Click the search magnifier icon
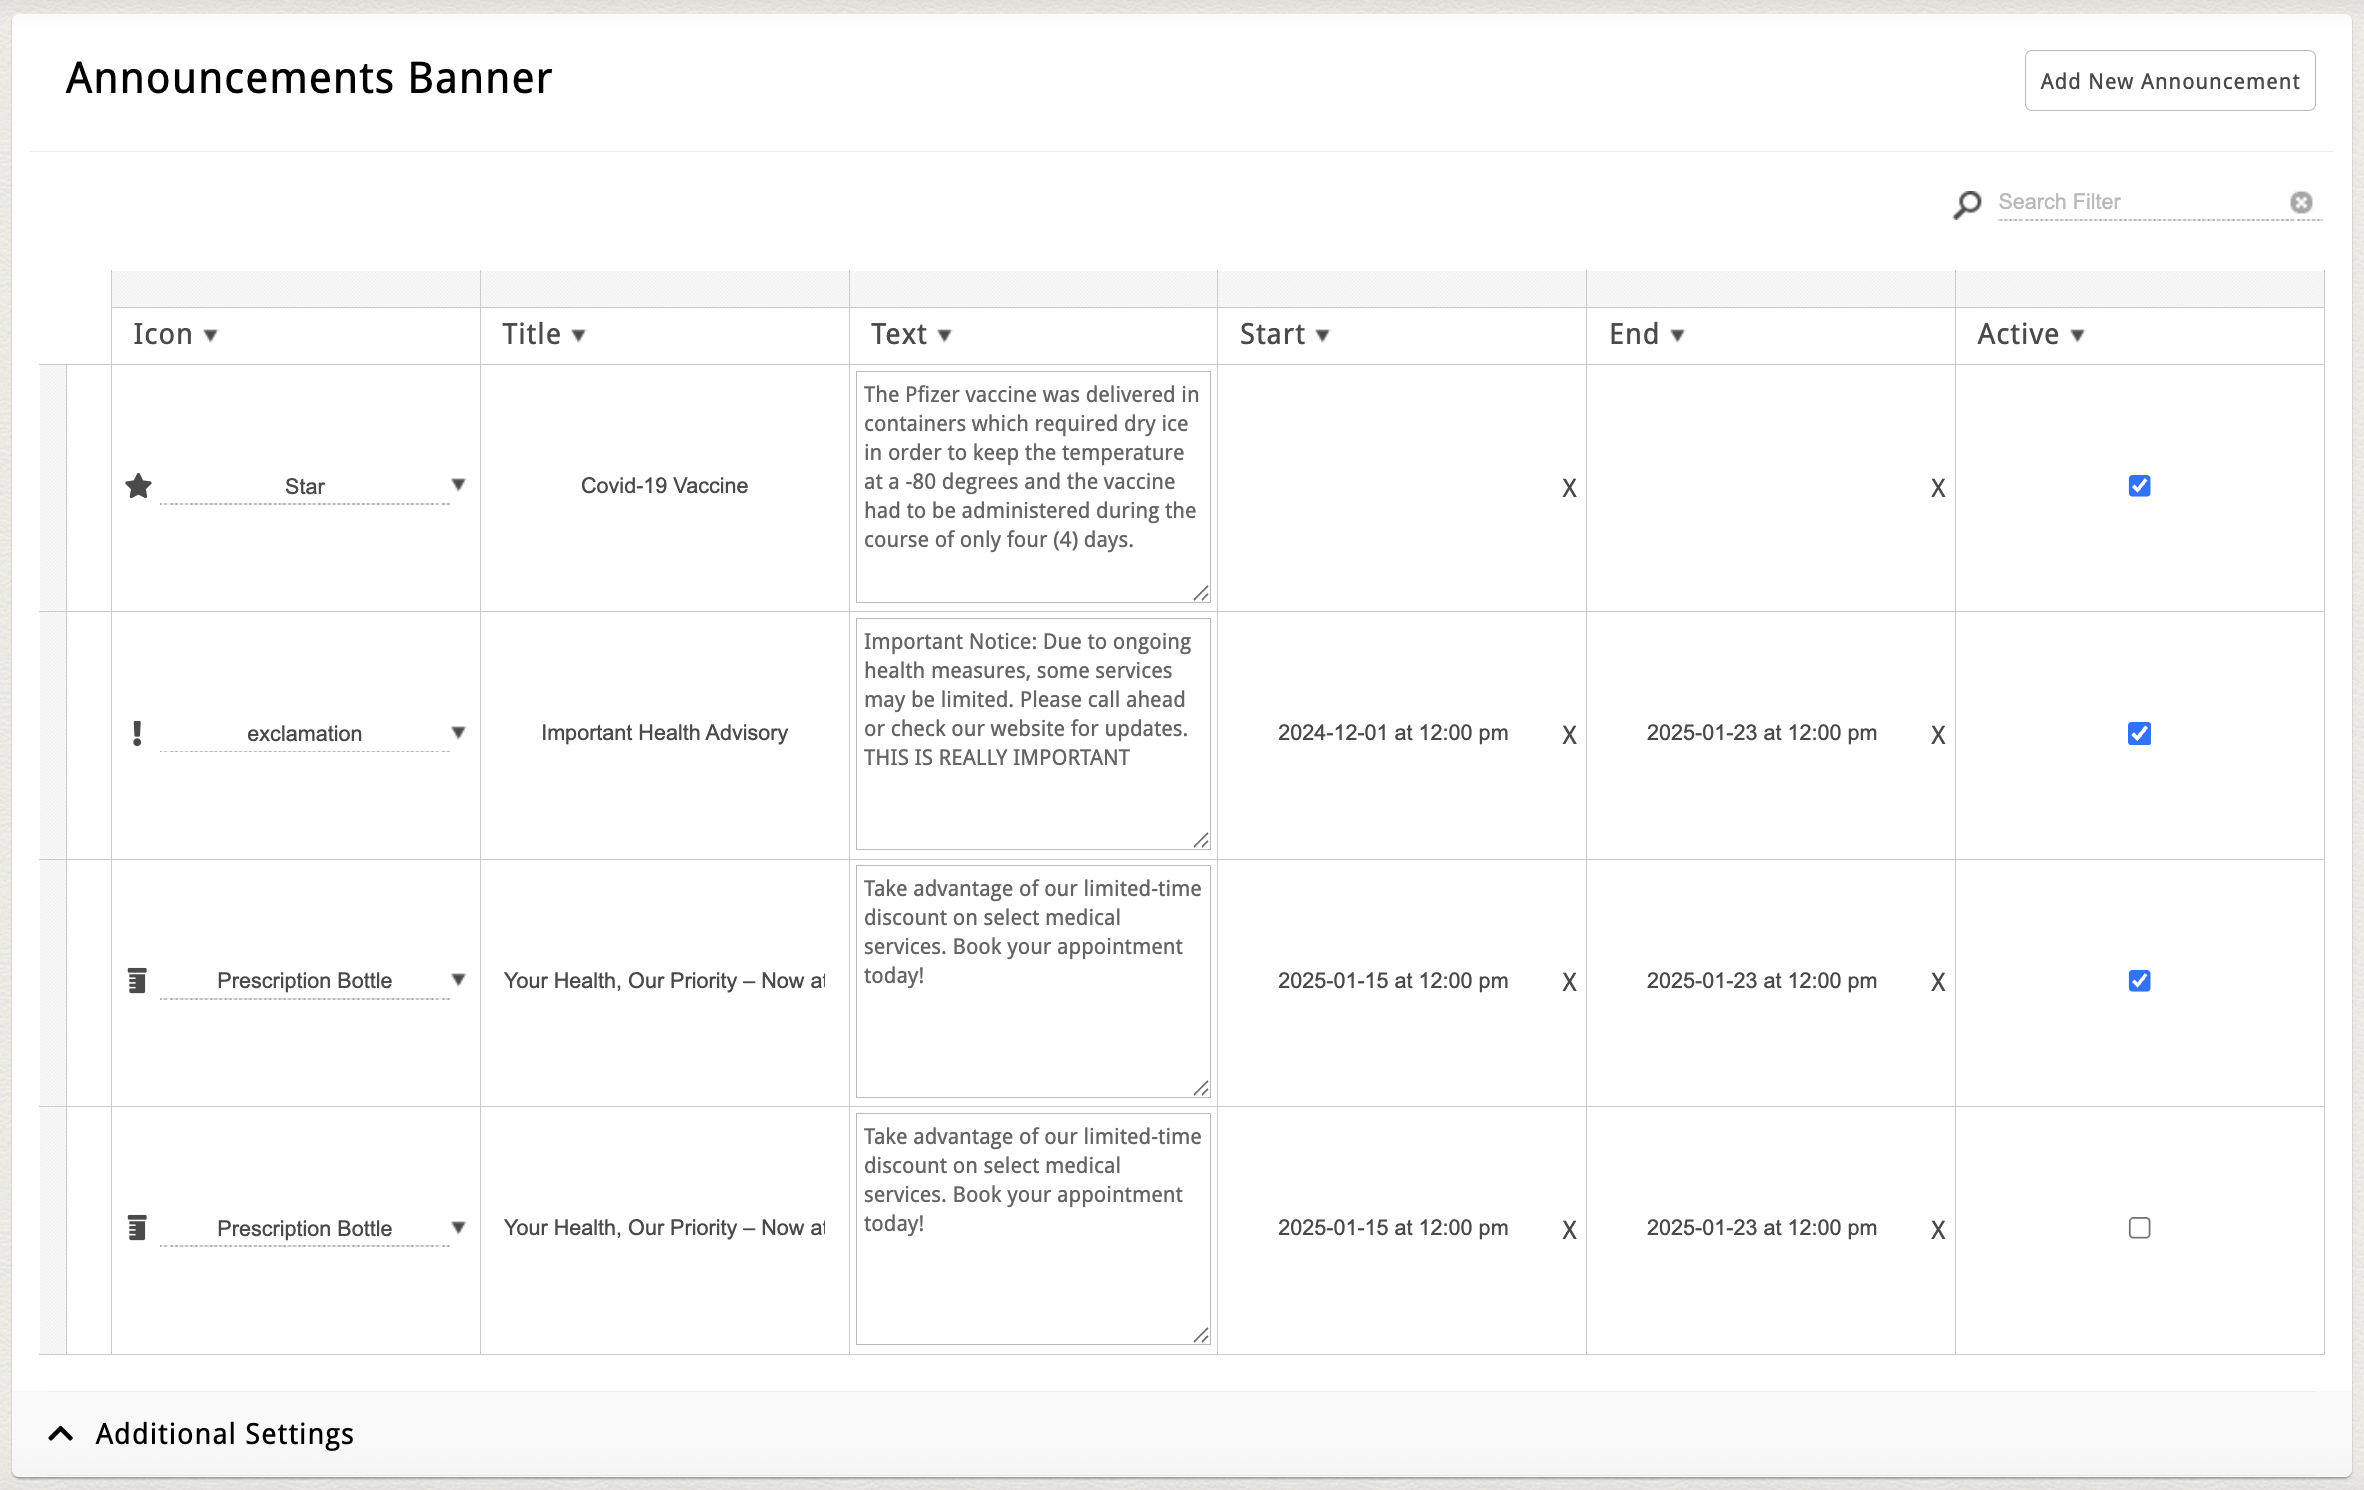 (x=1966, y=204)
